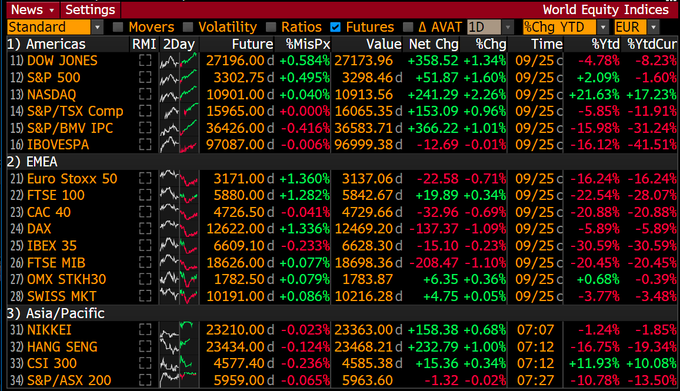Screen dimensions: 680x391
Task: Open the 2Day sparkline chart for DOW JONES
Action: (179, 61)
